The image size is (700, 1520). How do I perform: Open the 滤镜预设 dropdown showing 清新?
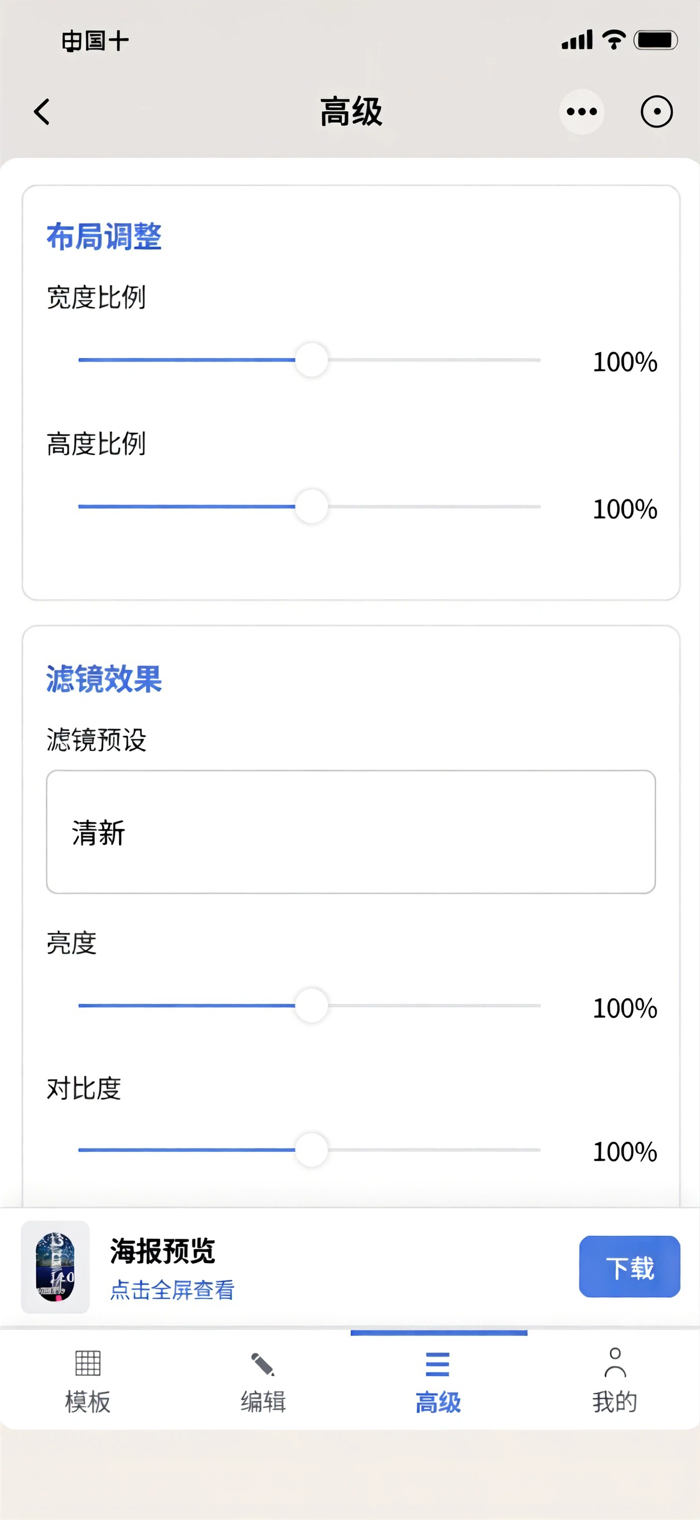point(351,832)
